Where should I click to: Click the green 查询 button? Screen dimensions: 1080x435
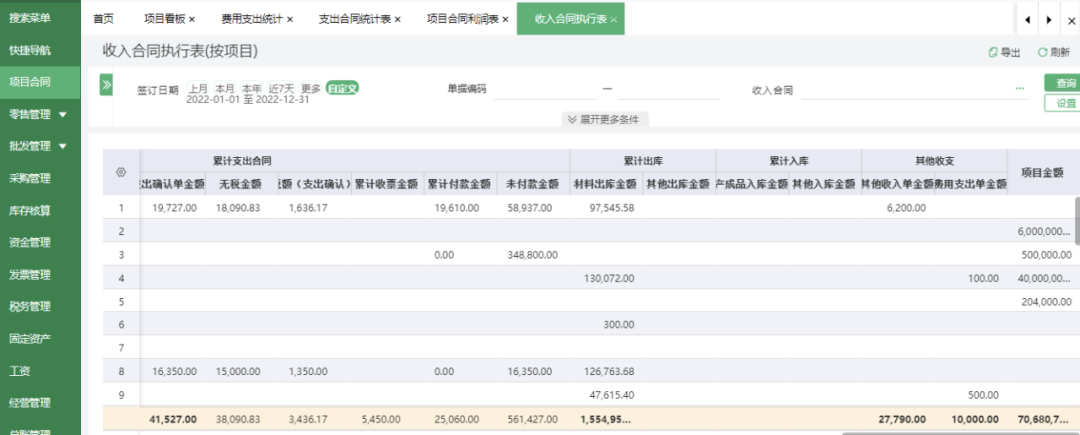(x=1062, y=83)
